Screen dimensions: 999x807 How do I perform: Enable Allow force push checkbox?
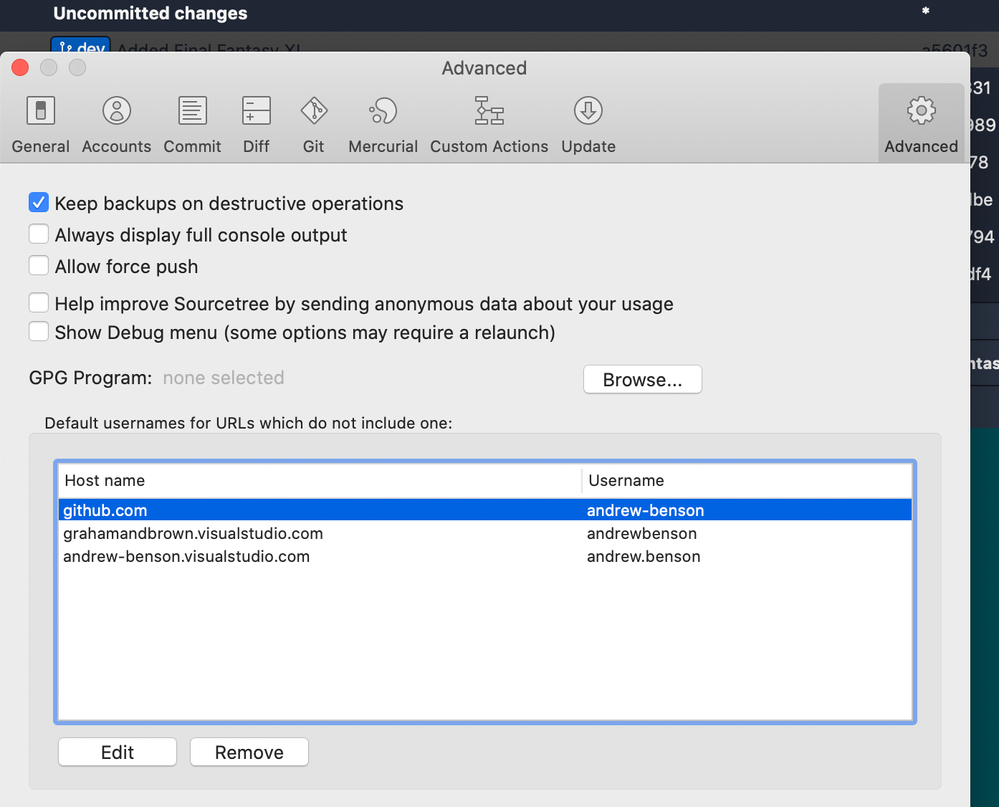[38, 266]
